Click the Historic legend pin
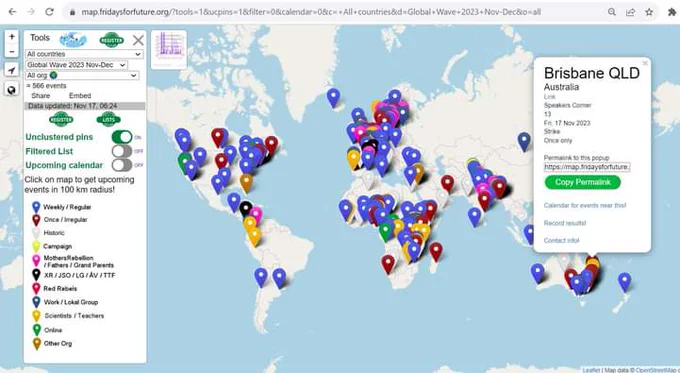The width and height of the screenshot is (680, 373). (x=36, y=233)
